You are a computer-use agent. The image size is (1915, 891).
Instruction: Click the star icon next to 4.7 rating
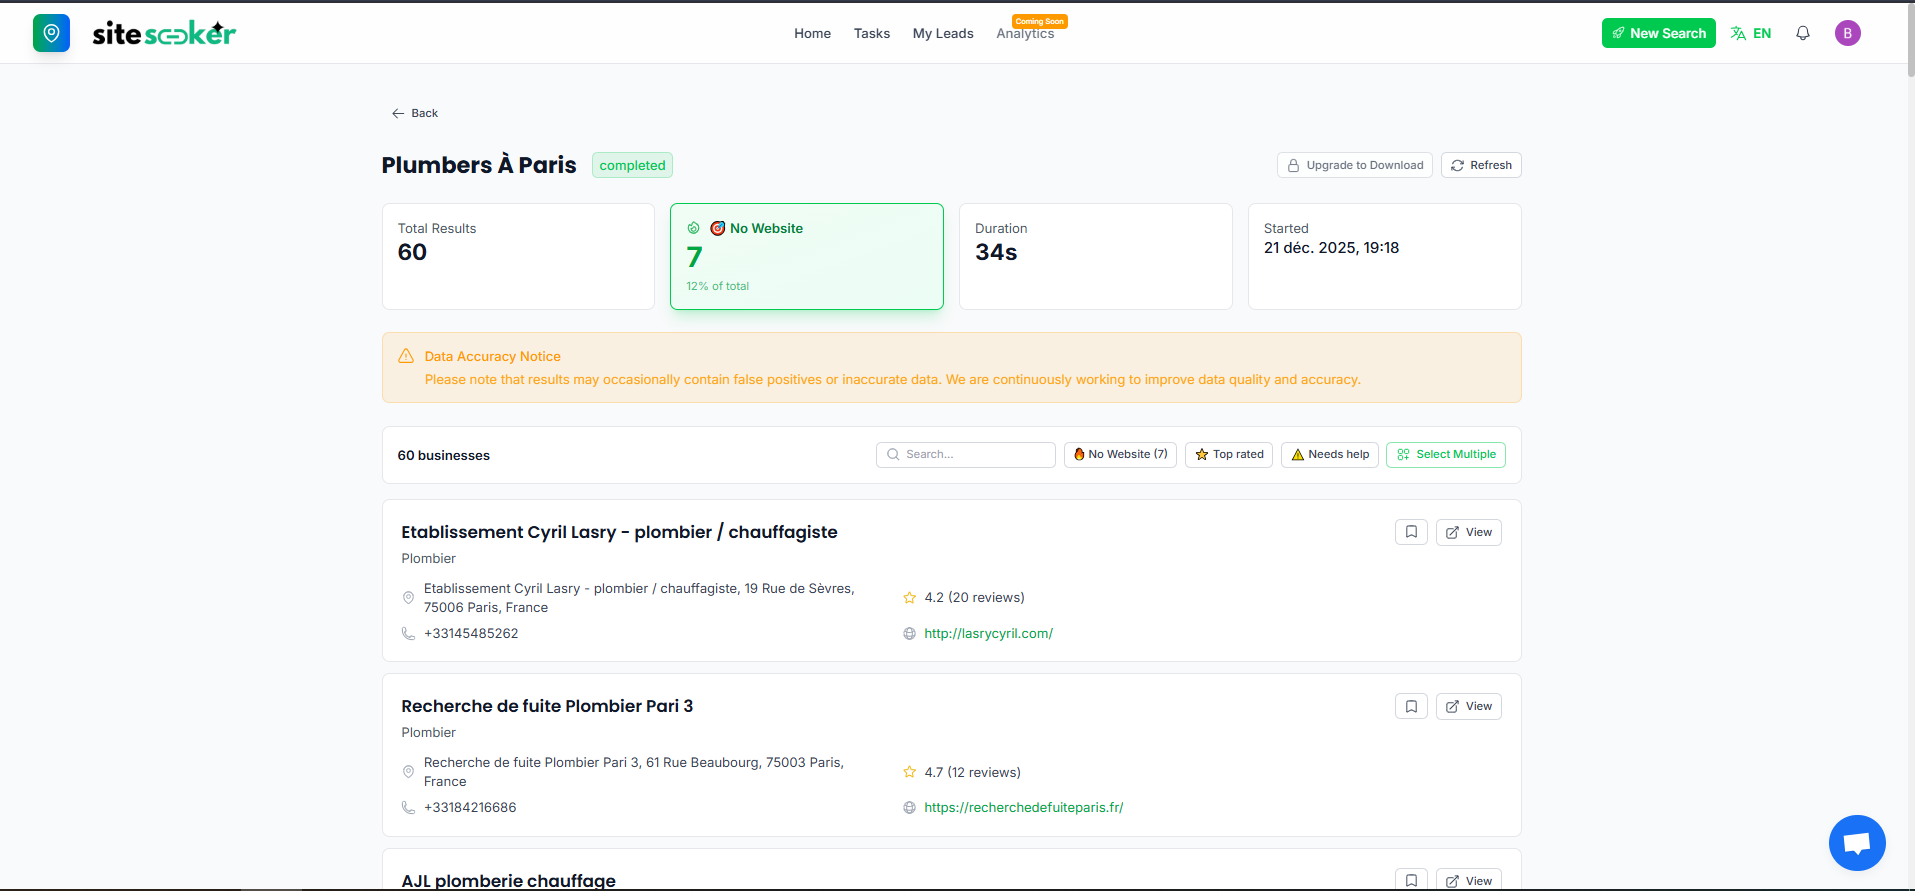tap(909, 772)
